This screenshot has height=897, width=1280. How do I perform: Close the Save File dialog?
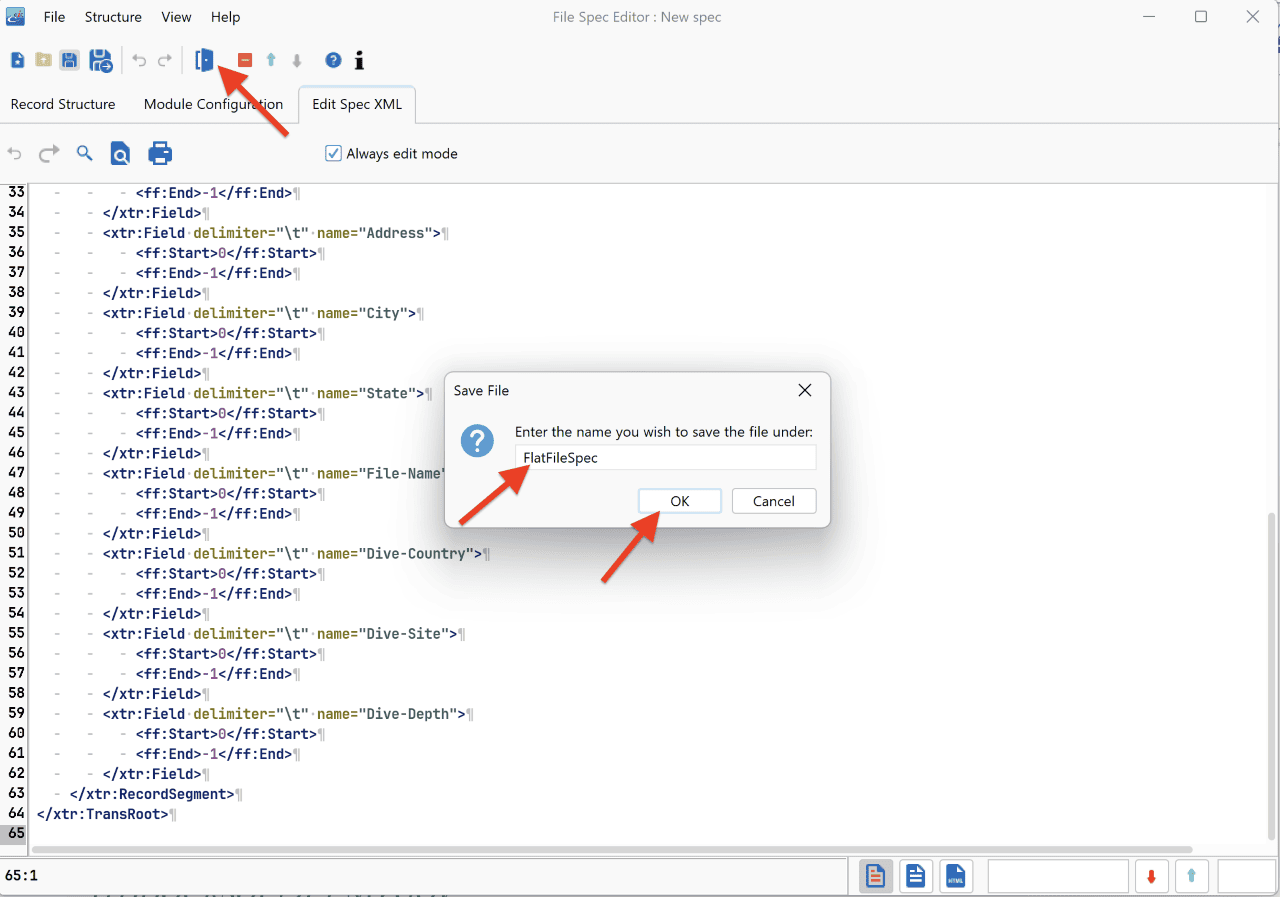805,390
